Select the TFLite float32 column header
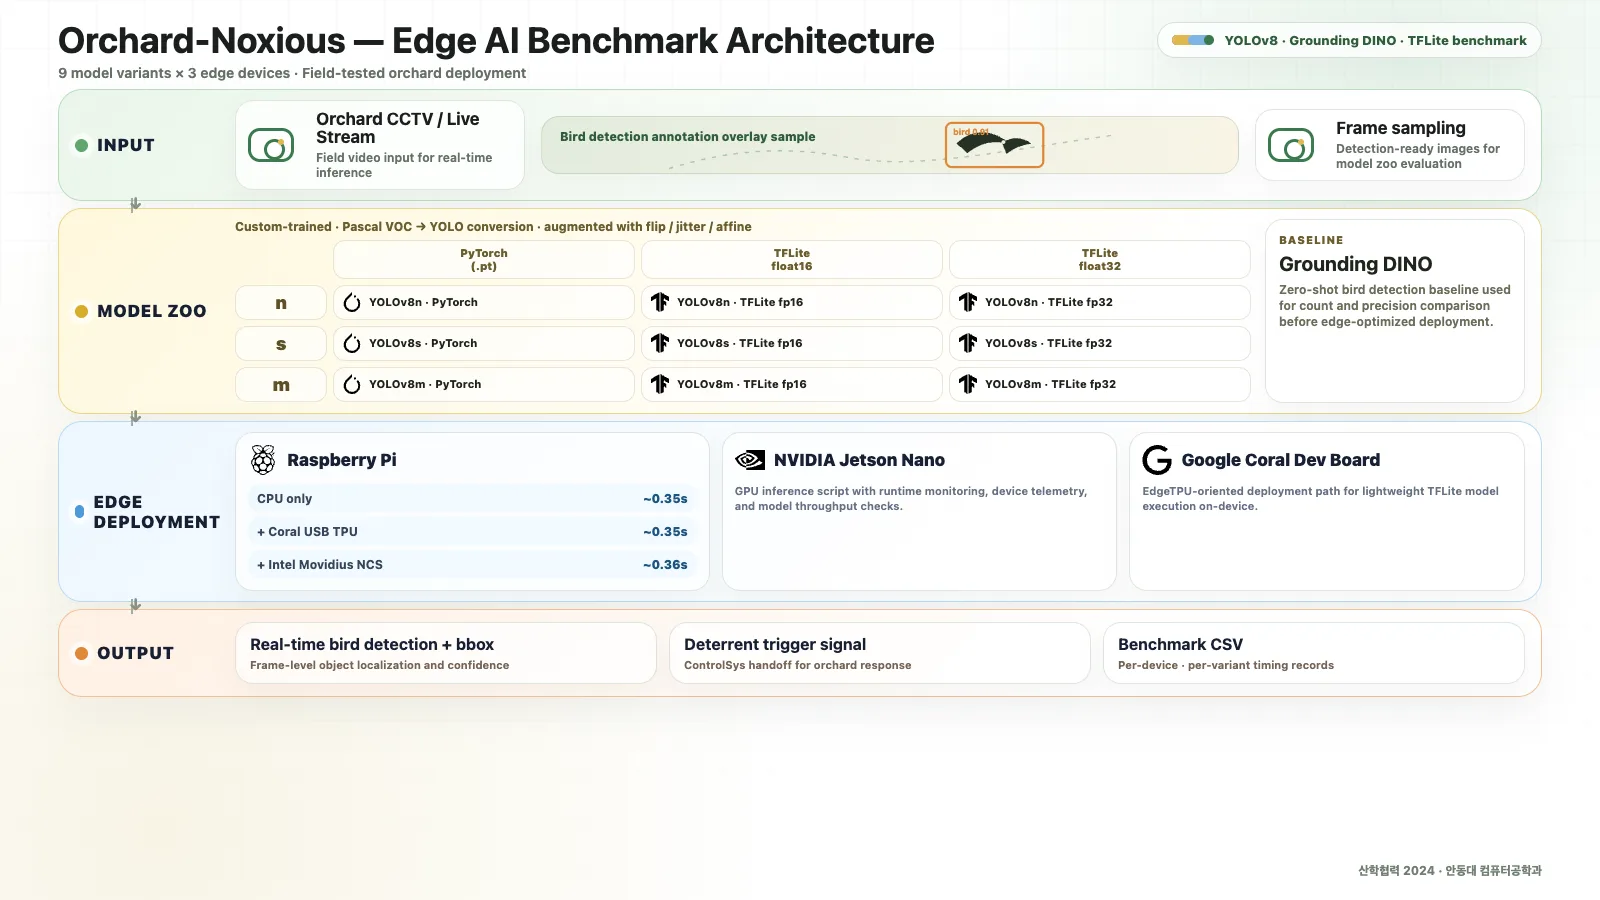This screenshot has width=1600, height=900. (x=1100, y=260)
